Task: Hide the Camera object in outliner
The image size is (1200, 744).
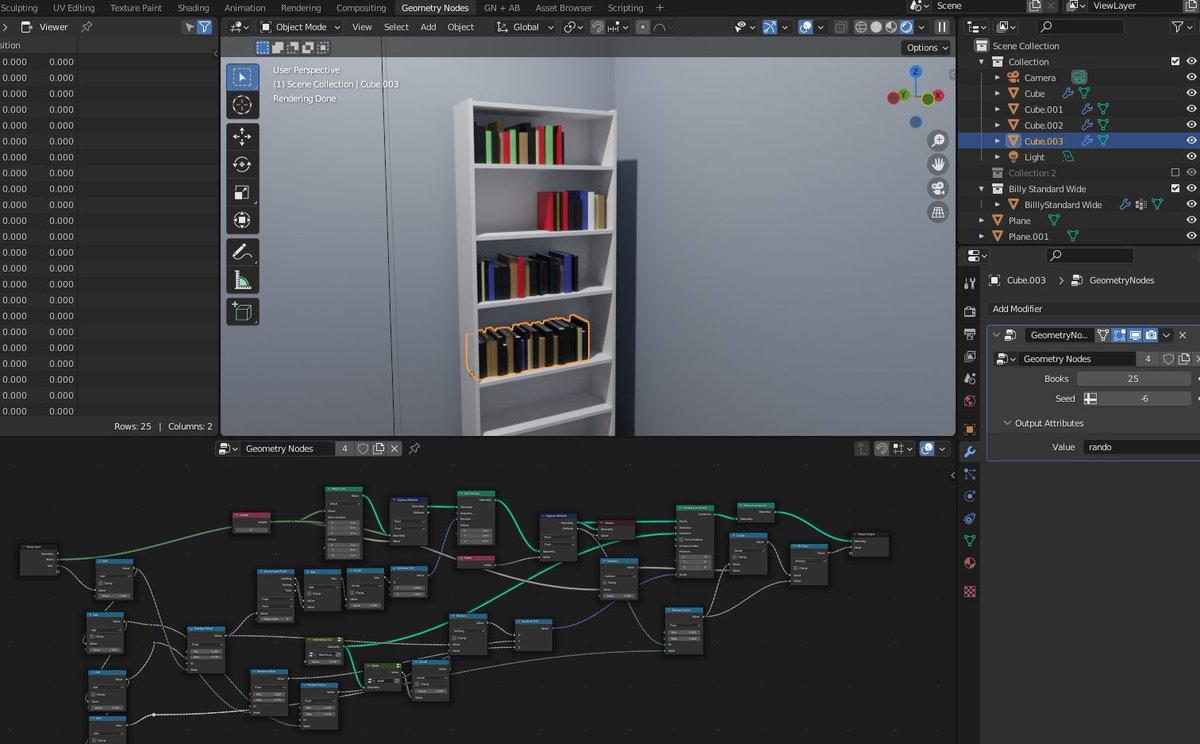Action: 1191,77
